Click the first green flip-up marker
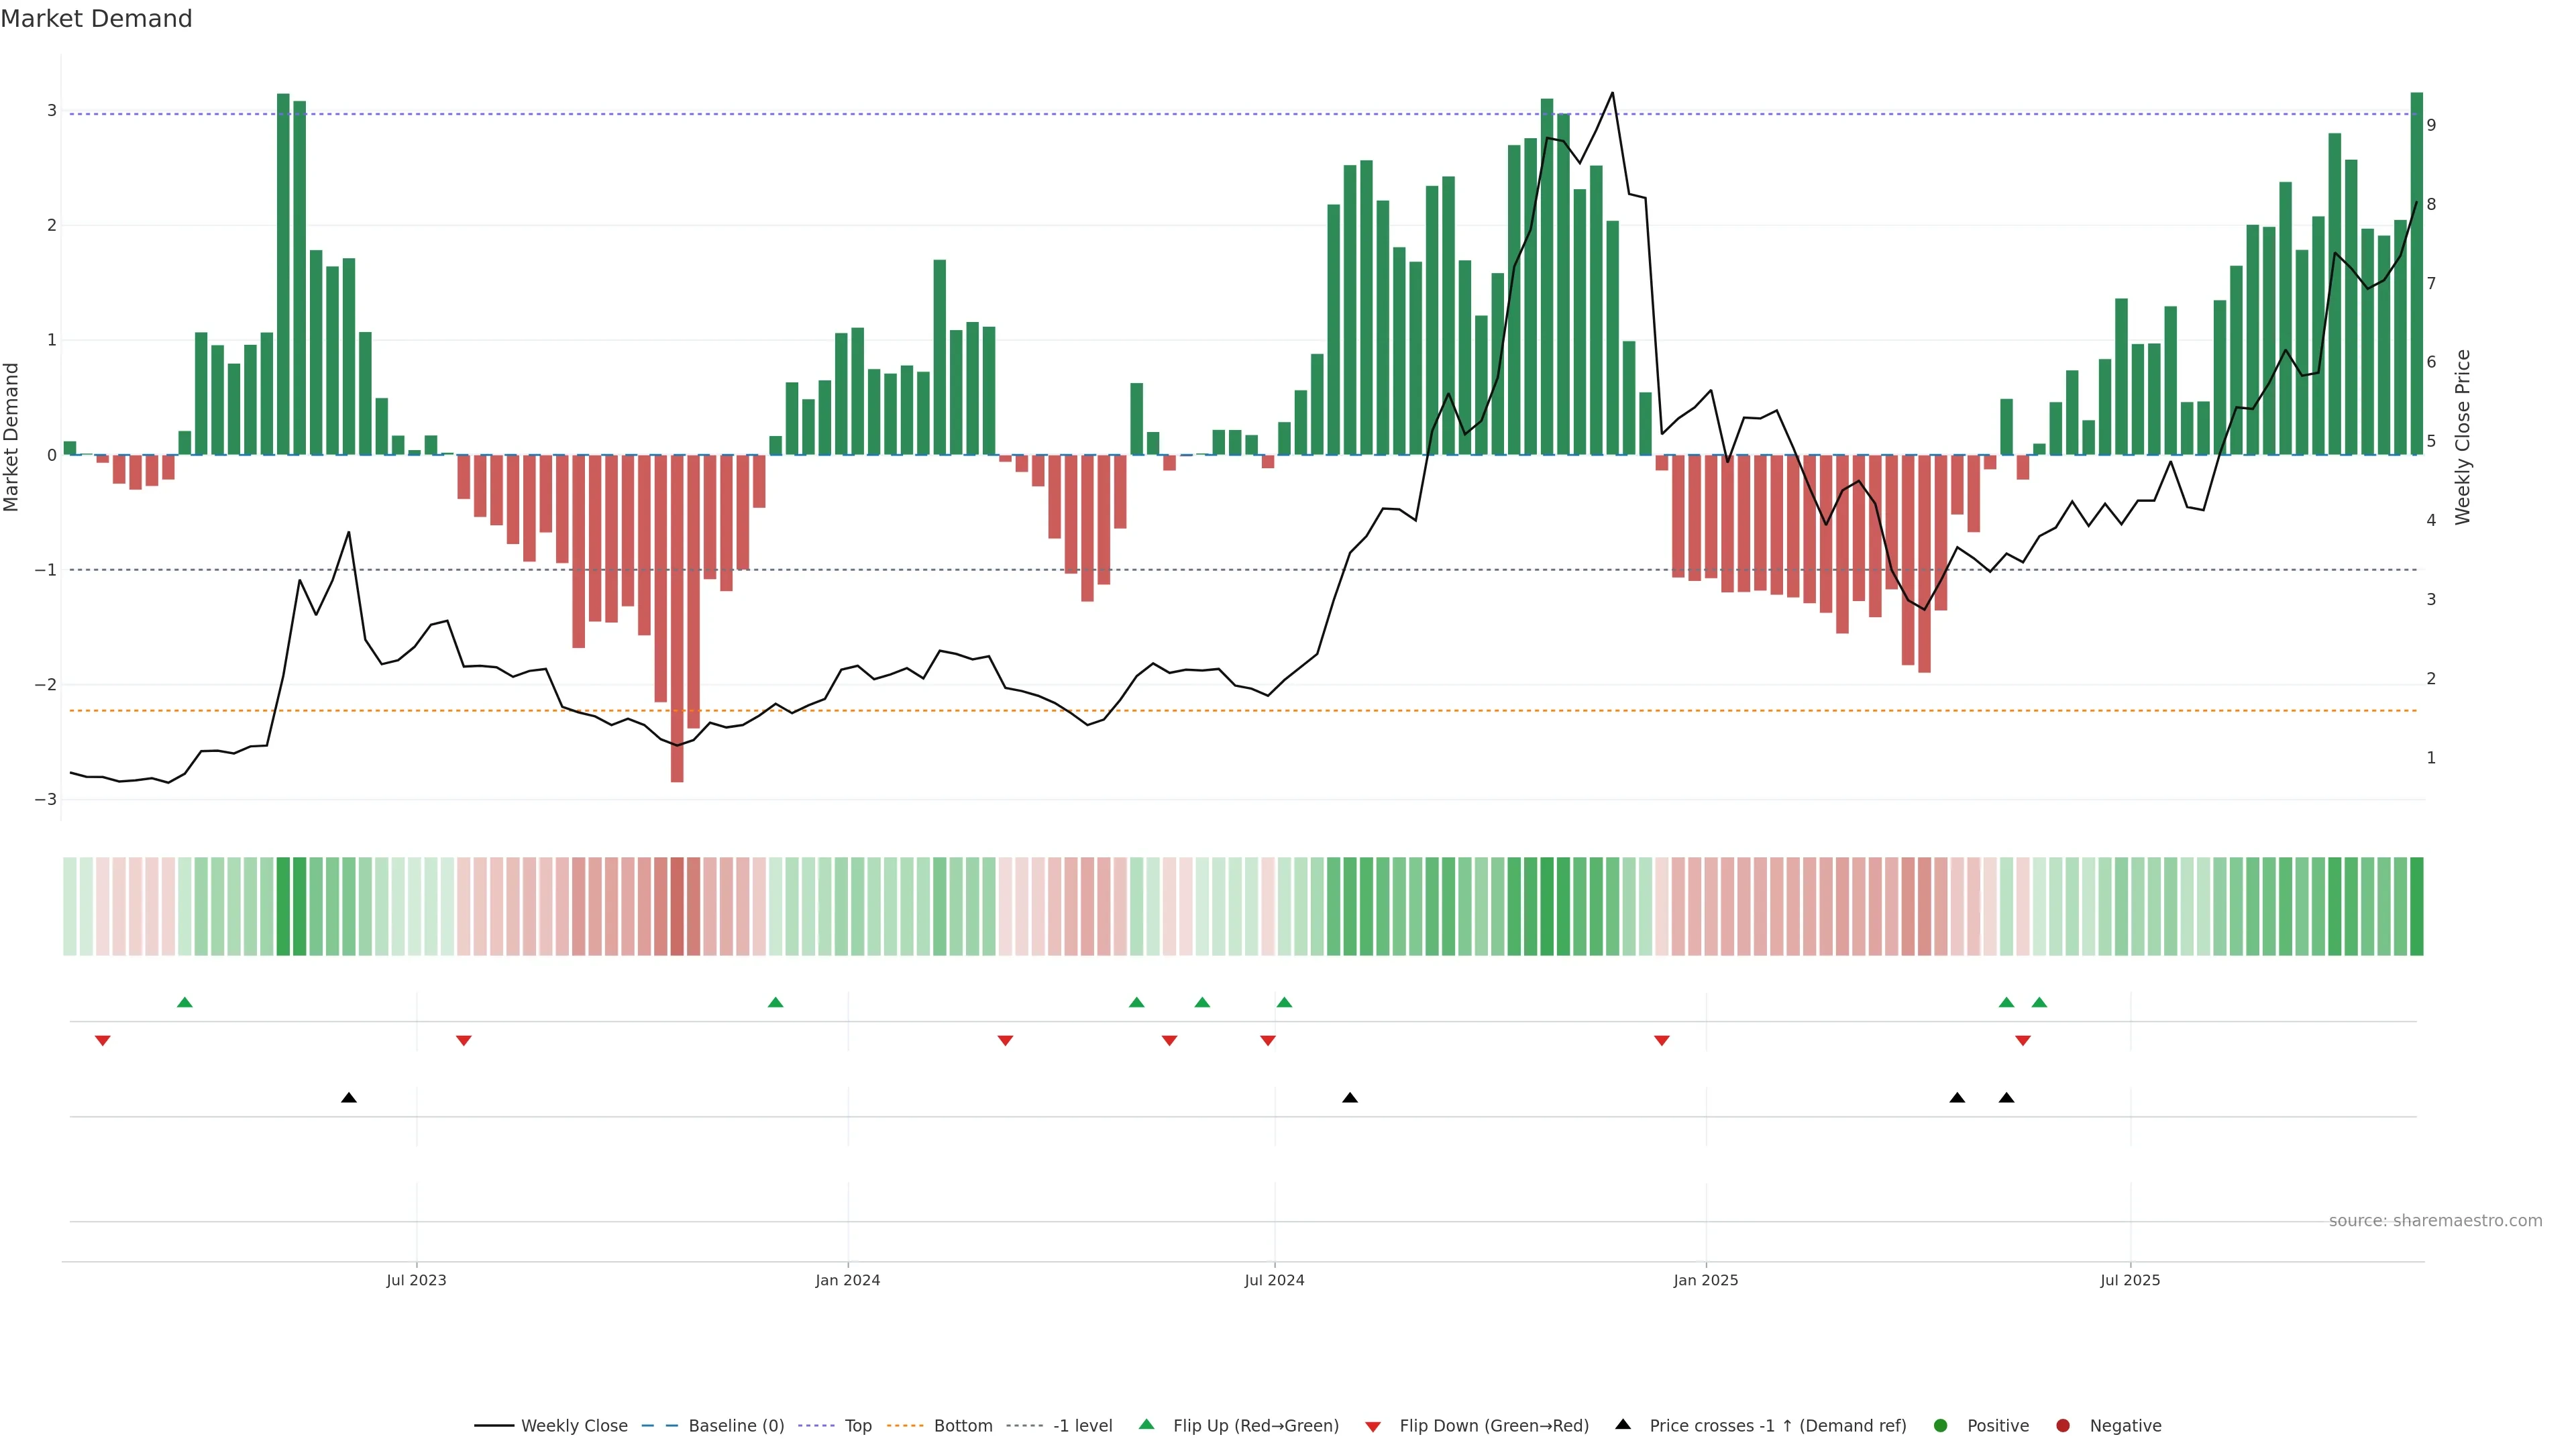The height and width of the screenshot is (1449, 2576). coord(184,1002)
